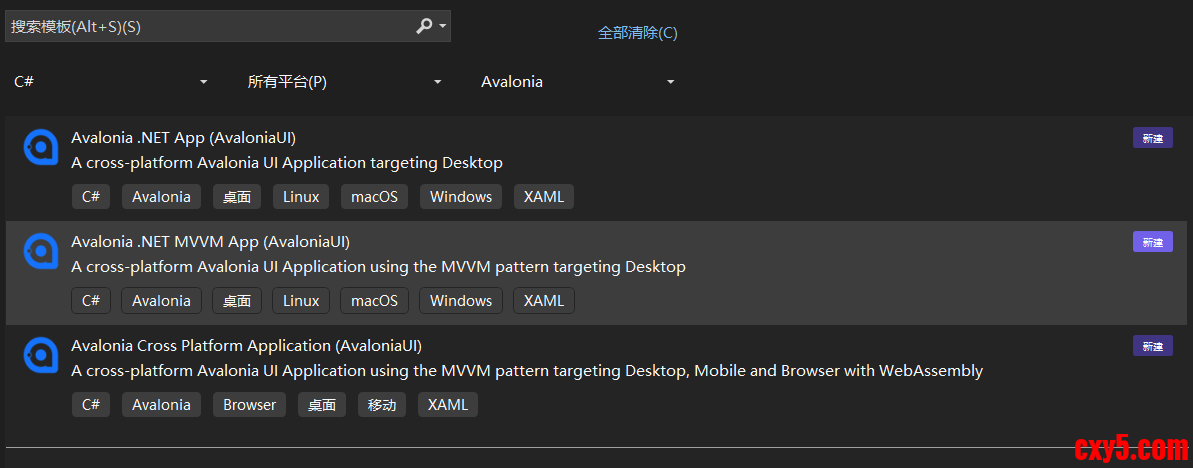Click the 全部清除 clear all link

[x=637, y=33]
